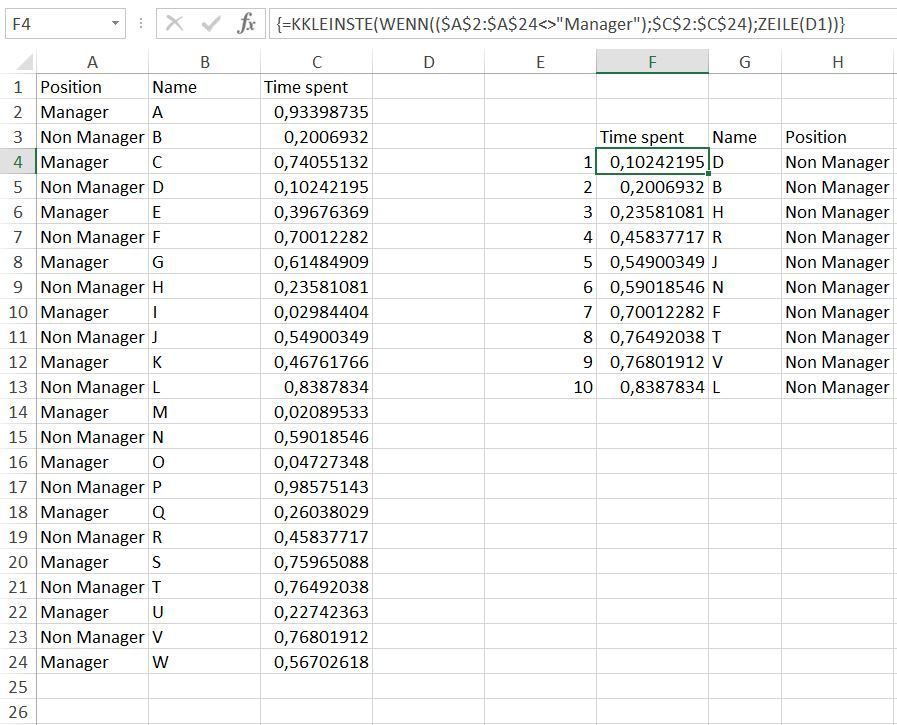Screen dimensions: 897x725
Task: Click the 'Position' header cell in column A
Action: click(x=92, y=87)
